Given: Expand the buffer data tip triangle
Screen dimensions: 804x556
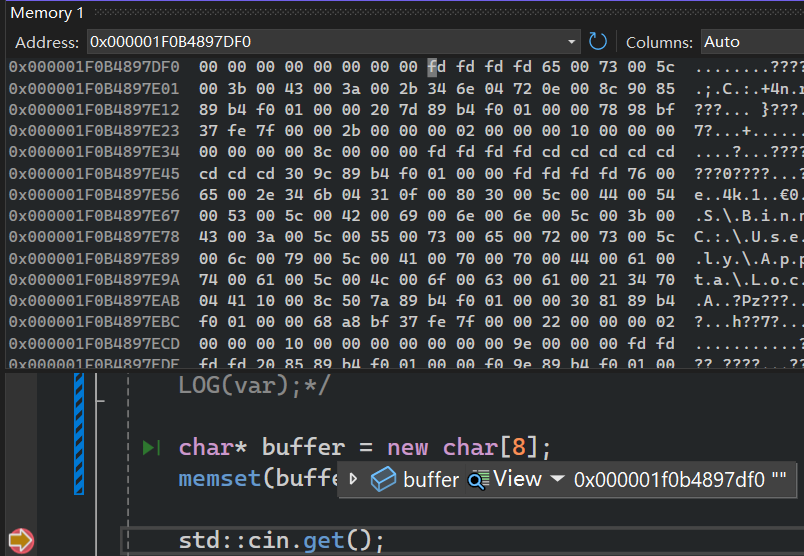Looking at the screenshot, I should [353, 480].
